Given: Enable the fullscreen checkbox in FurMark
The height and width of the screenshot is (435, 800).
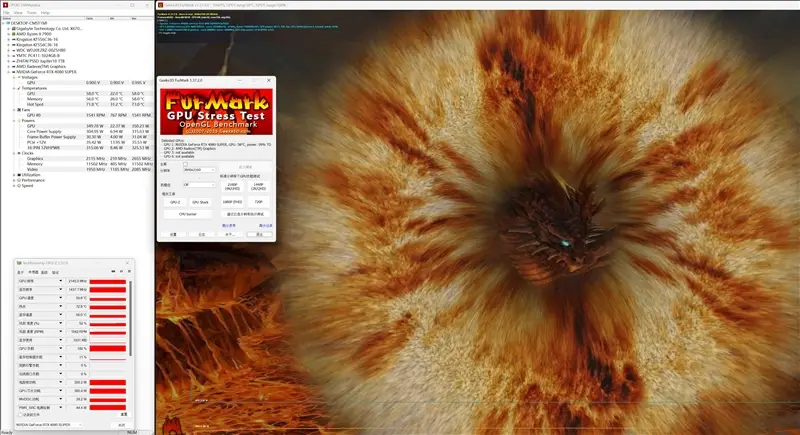Looking at the screenshot, I should point(186,164).
